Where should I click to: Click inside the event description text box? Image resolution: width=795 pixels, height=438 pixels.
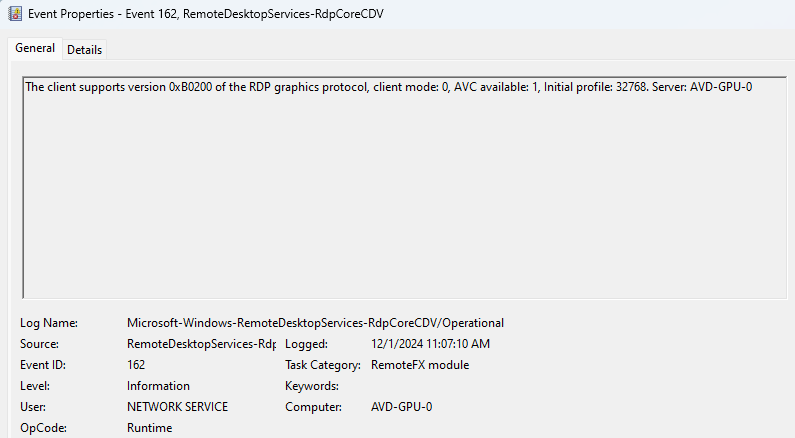[405, 188]
